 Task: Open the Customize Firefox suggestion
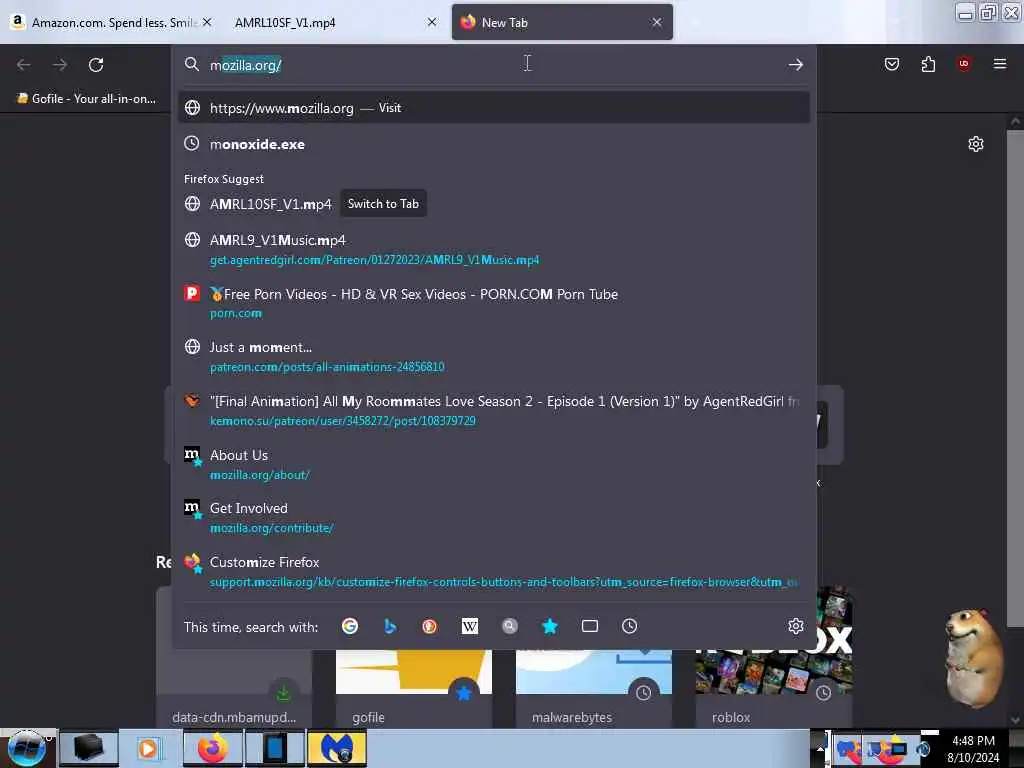tap(494, 571)
